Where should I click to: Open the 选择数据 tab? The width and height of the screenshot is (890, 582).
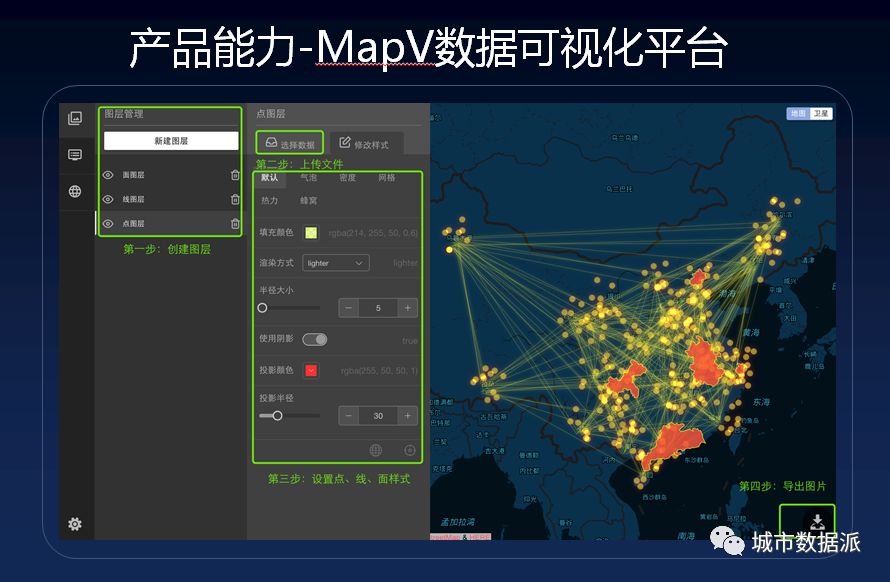289,143
